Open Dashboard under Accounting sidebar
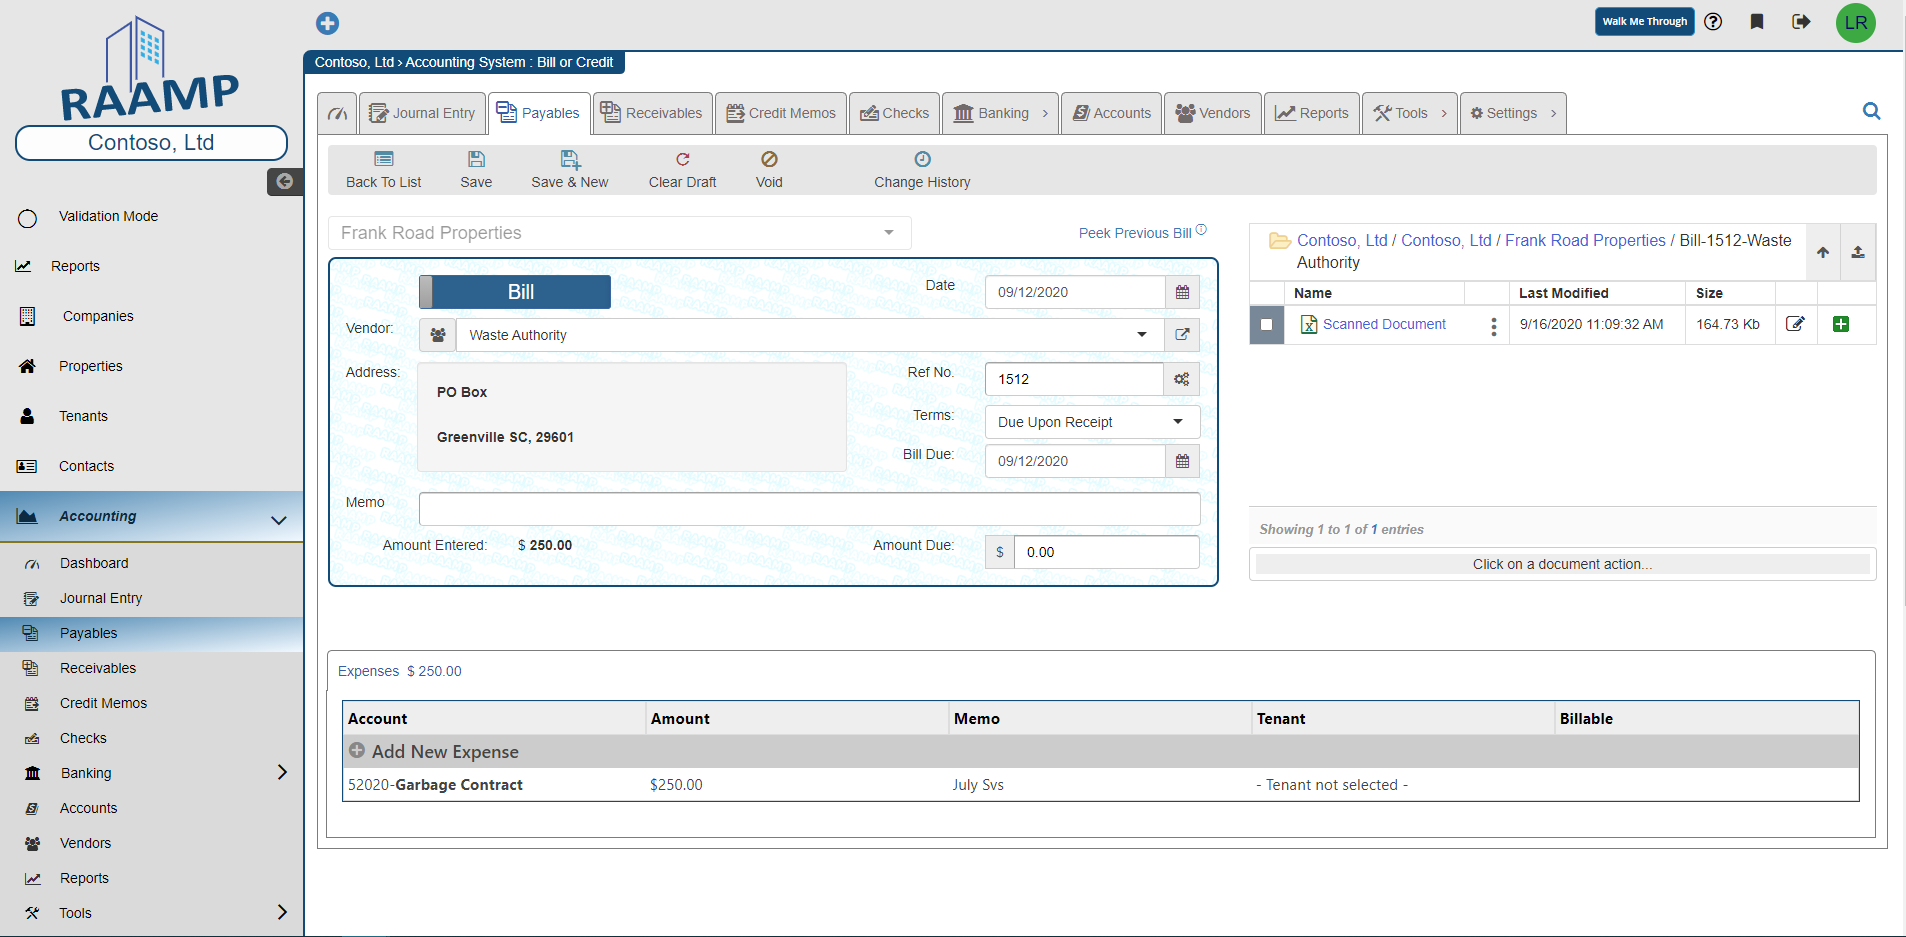This screenshot has height=937, width=1906. pos(94,563)
